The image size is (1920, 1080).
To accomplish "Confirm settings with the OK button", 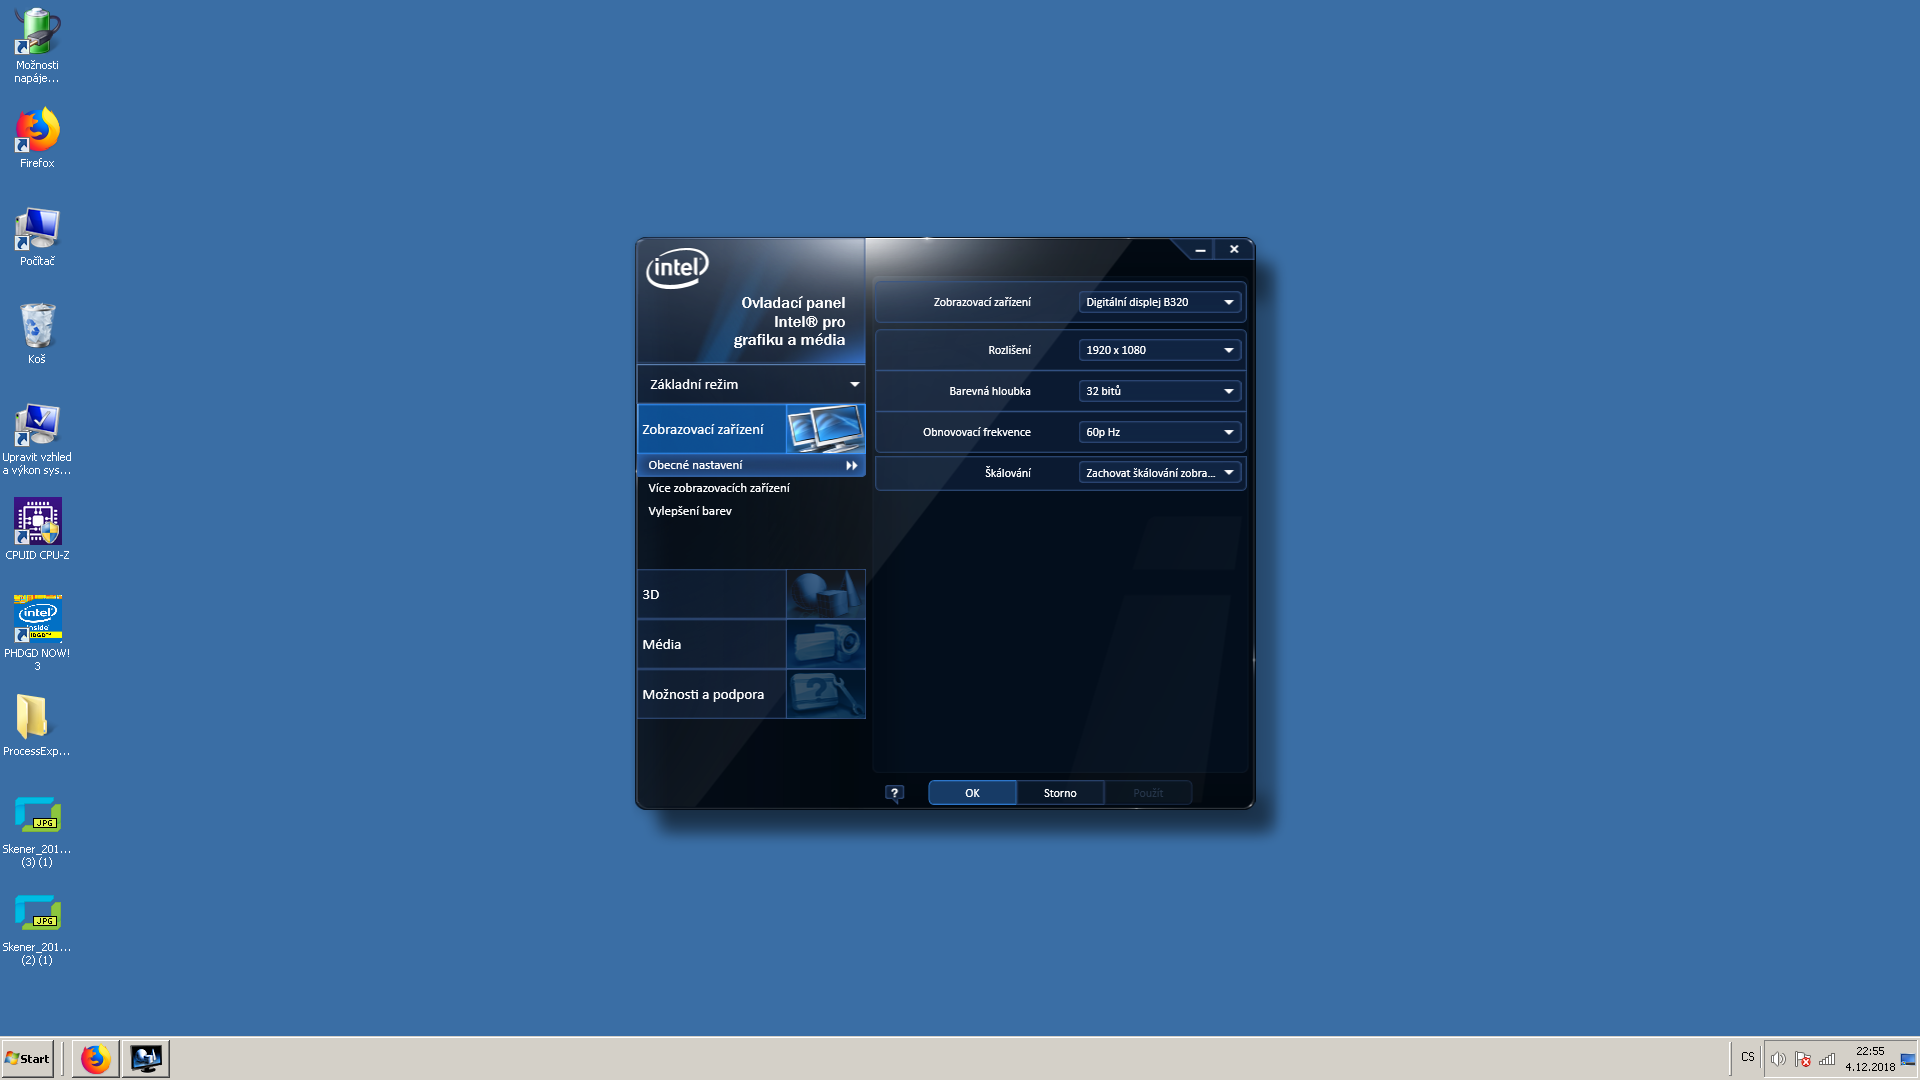I will point(971,792).
